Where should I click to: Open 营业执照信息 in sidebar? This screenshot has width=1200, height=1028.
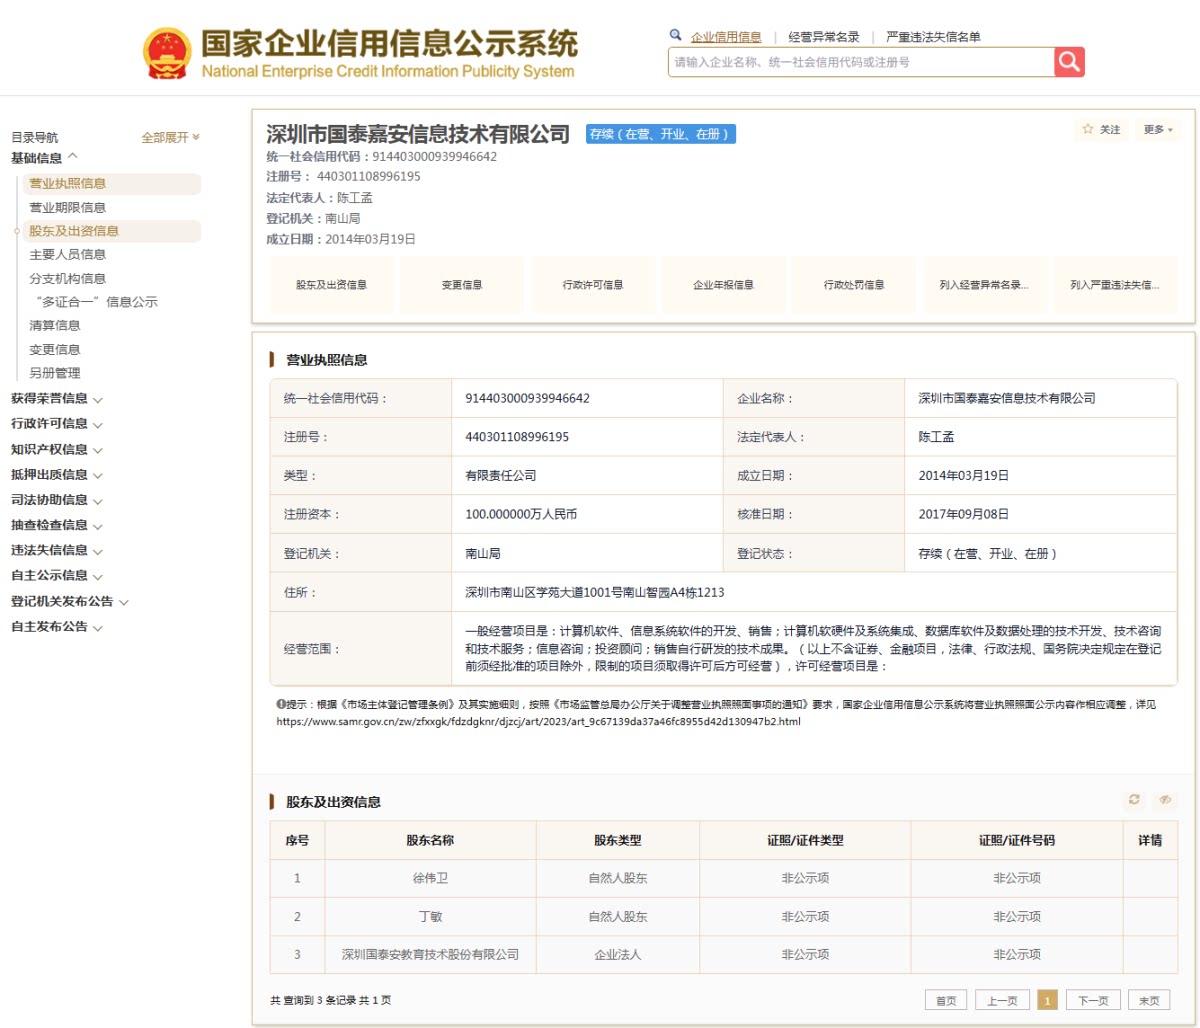[111, 183]
